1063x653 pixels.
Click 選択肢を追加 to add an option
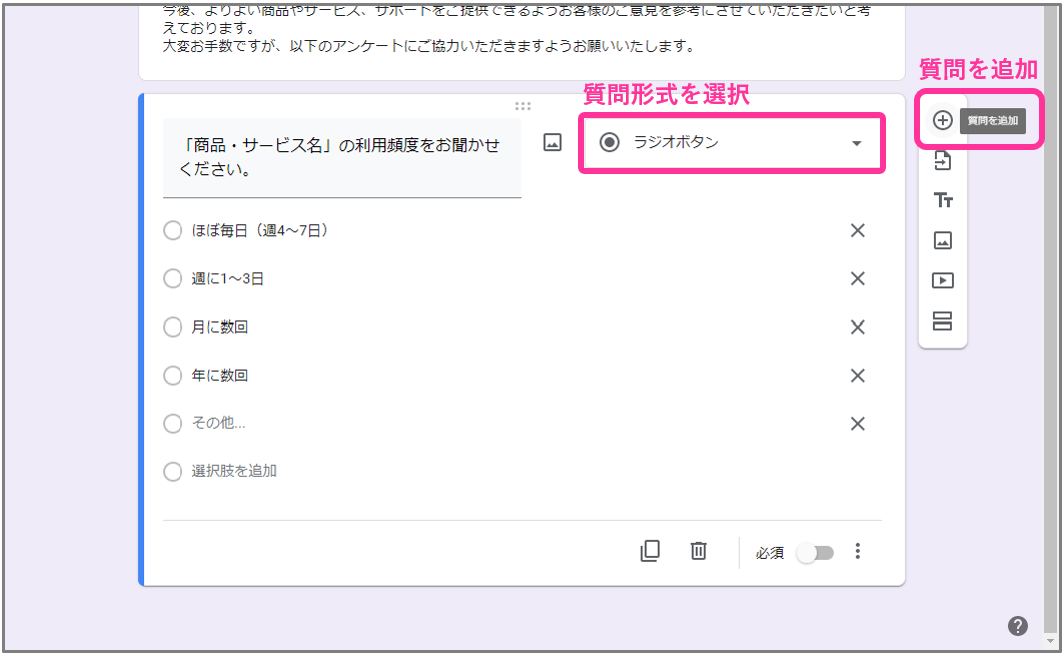coord(234,471)
